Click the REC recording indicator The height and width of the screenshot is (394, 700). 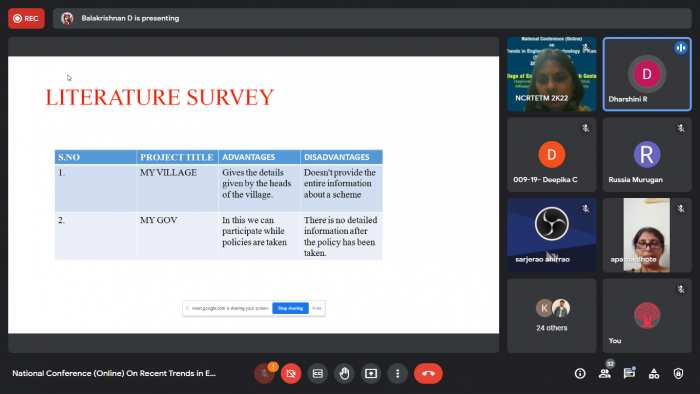[26, 18]
